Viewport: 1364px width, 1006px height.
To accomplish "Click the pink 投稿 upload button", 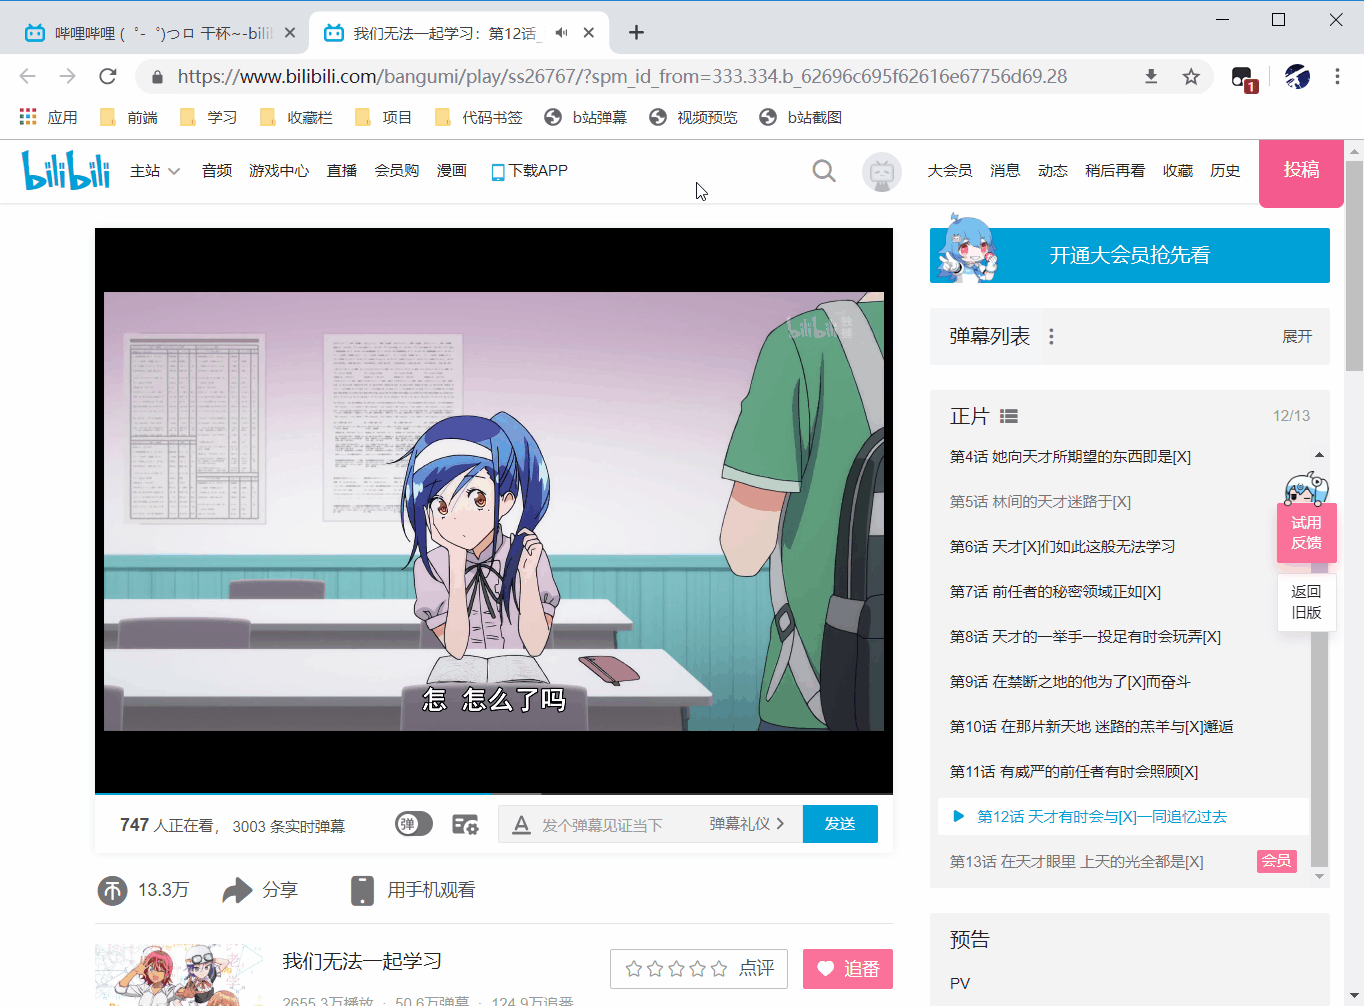I will click(1301, 172).
